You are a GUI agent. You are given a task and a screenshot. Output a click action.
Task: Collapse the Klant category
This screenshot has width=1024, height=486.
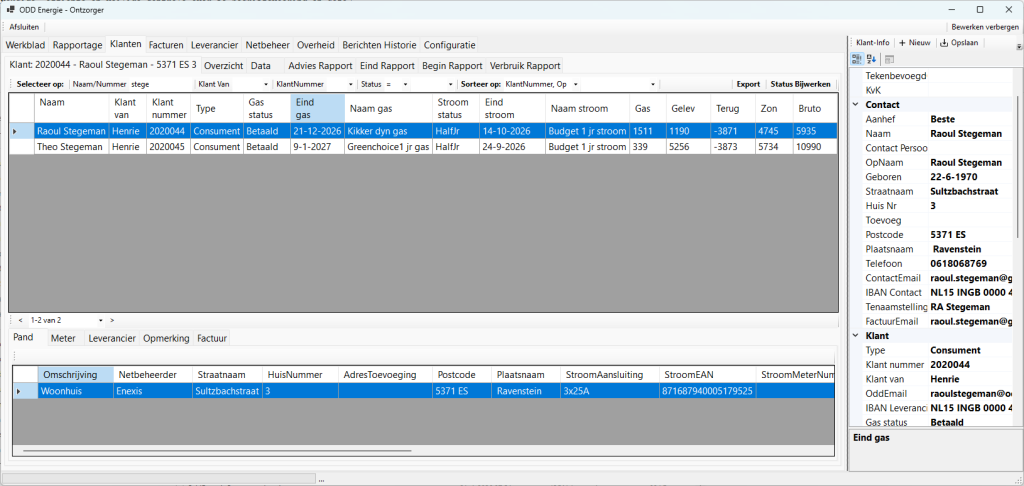point(856,336)
